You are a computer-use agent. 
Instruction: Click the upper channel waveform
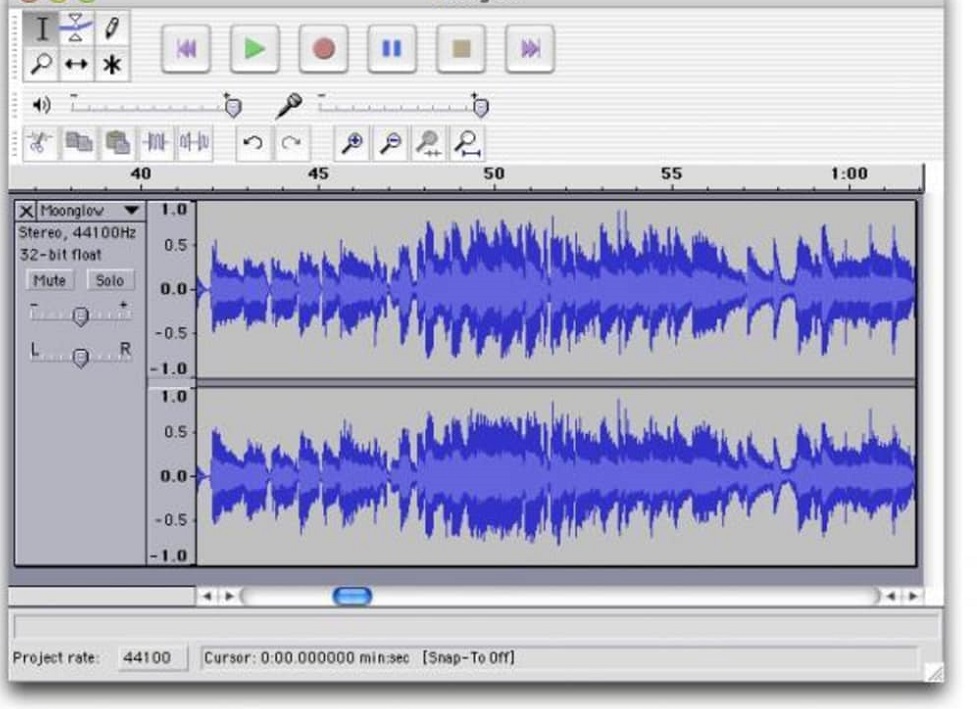point(556,289)
